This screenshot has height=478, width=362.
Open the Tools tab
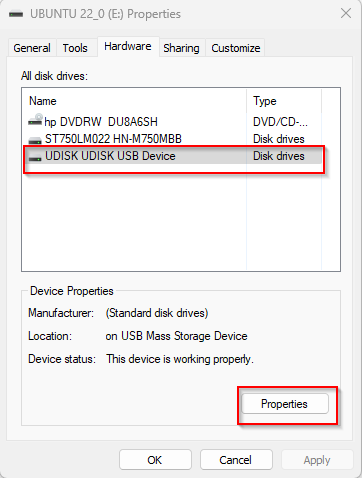pyautogui.click(x=75, y=48)
